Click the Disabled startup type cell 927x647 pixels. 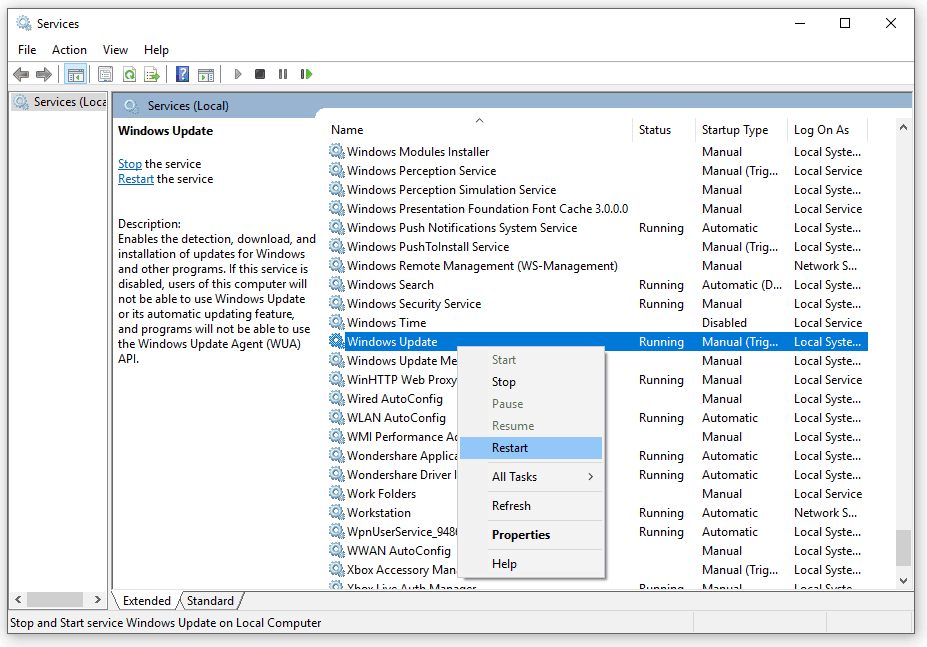pos(724,322)
